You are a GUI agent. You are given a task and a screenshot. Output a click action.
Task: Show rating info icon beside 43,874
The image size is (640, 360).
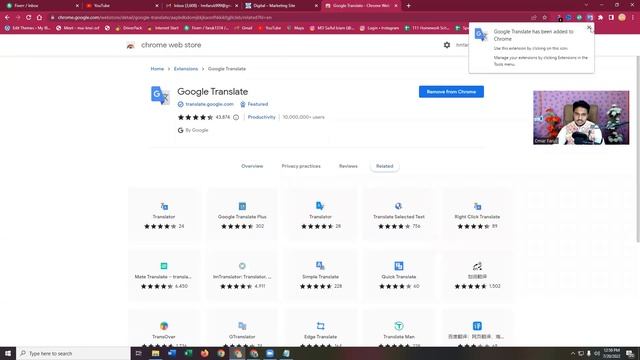[x=236, y=117]
